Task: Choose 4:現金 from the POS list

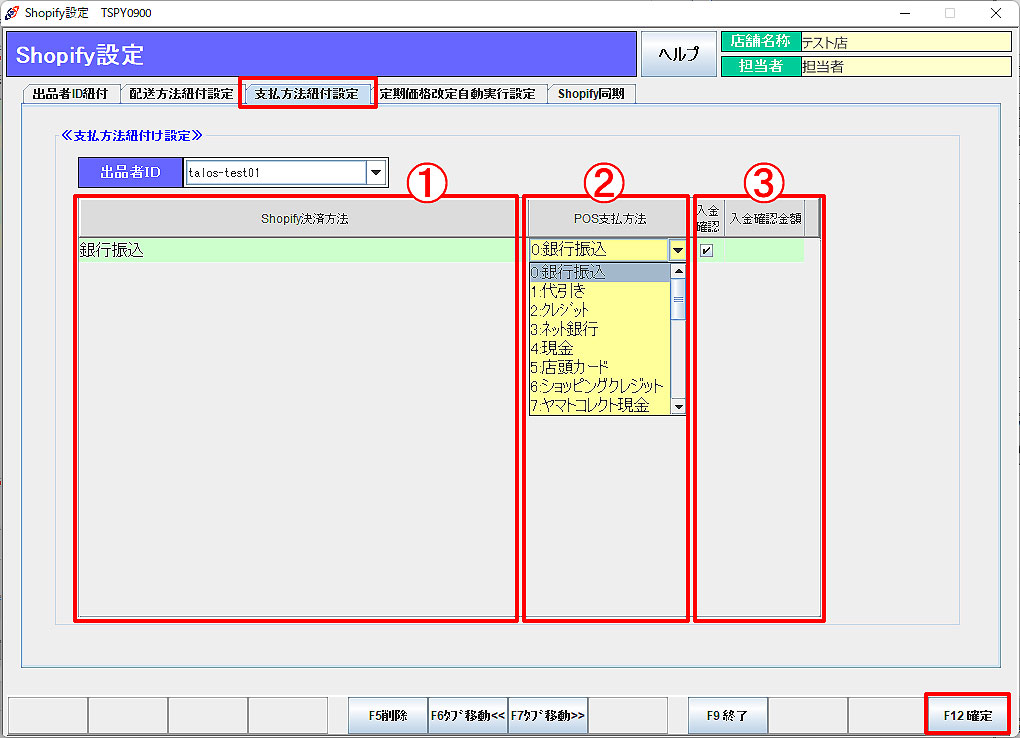Action: (600, 348)
